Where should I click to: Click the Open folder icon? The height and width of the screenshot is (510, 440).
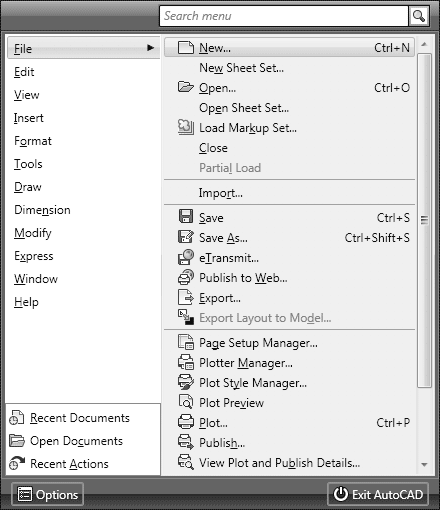[x=185, y=87]
